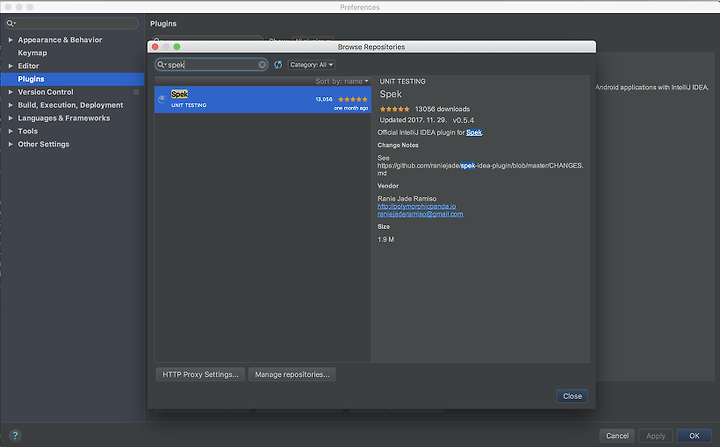
Task: Close the Browse Repositories dialog
Action: click(x=572, y=396)
